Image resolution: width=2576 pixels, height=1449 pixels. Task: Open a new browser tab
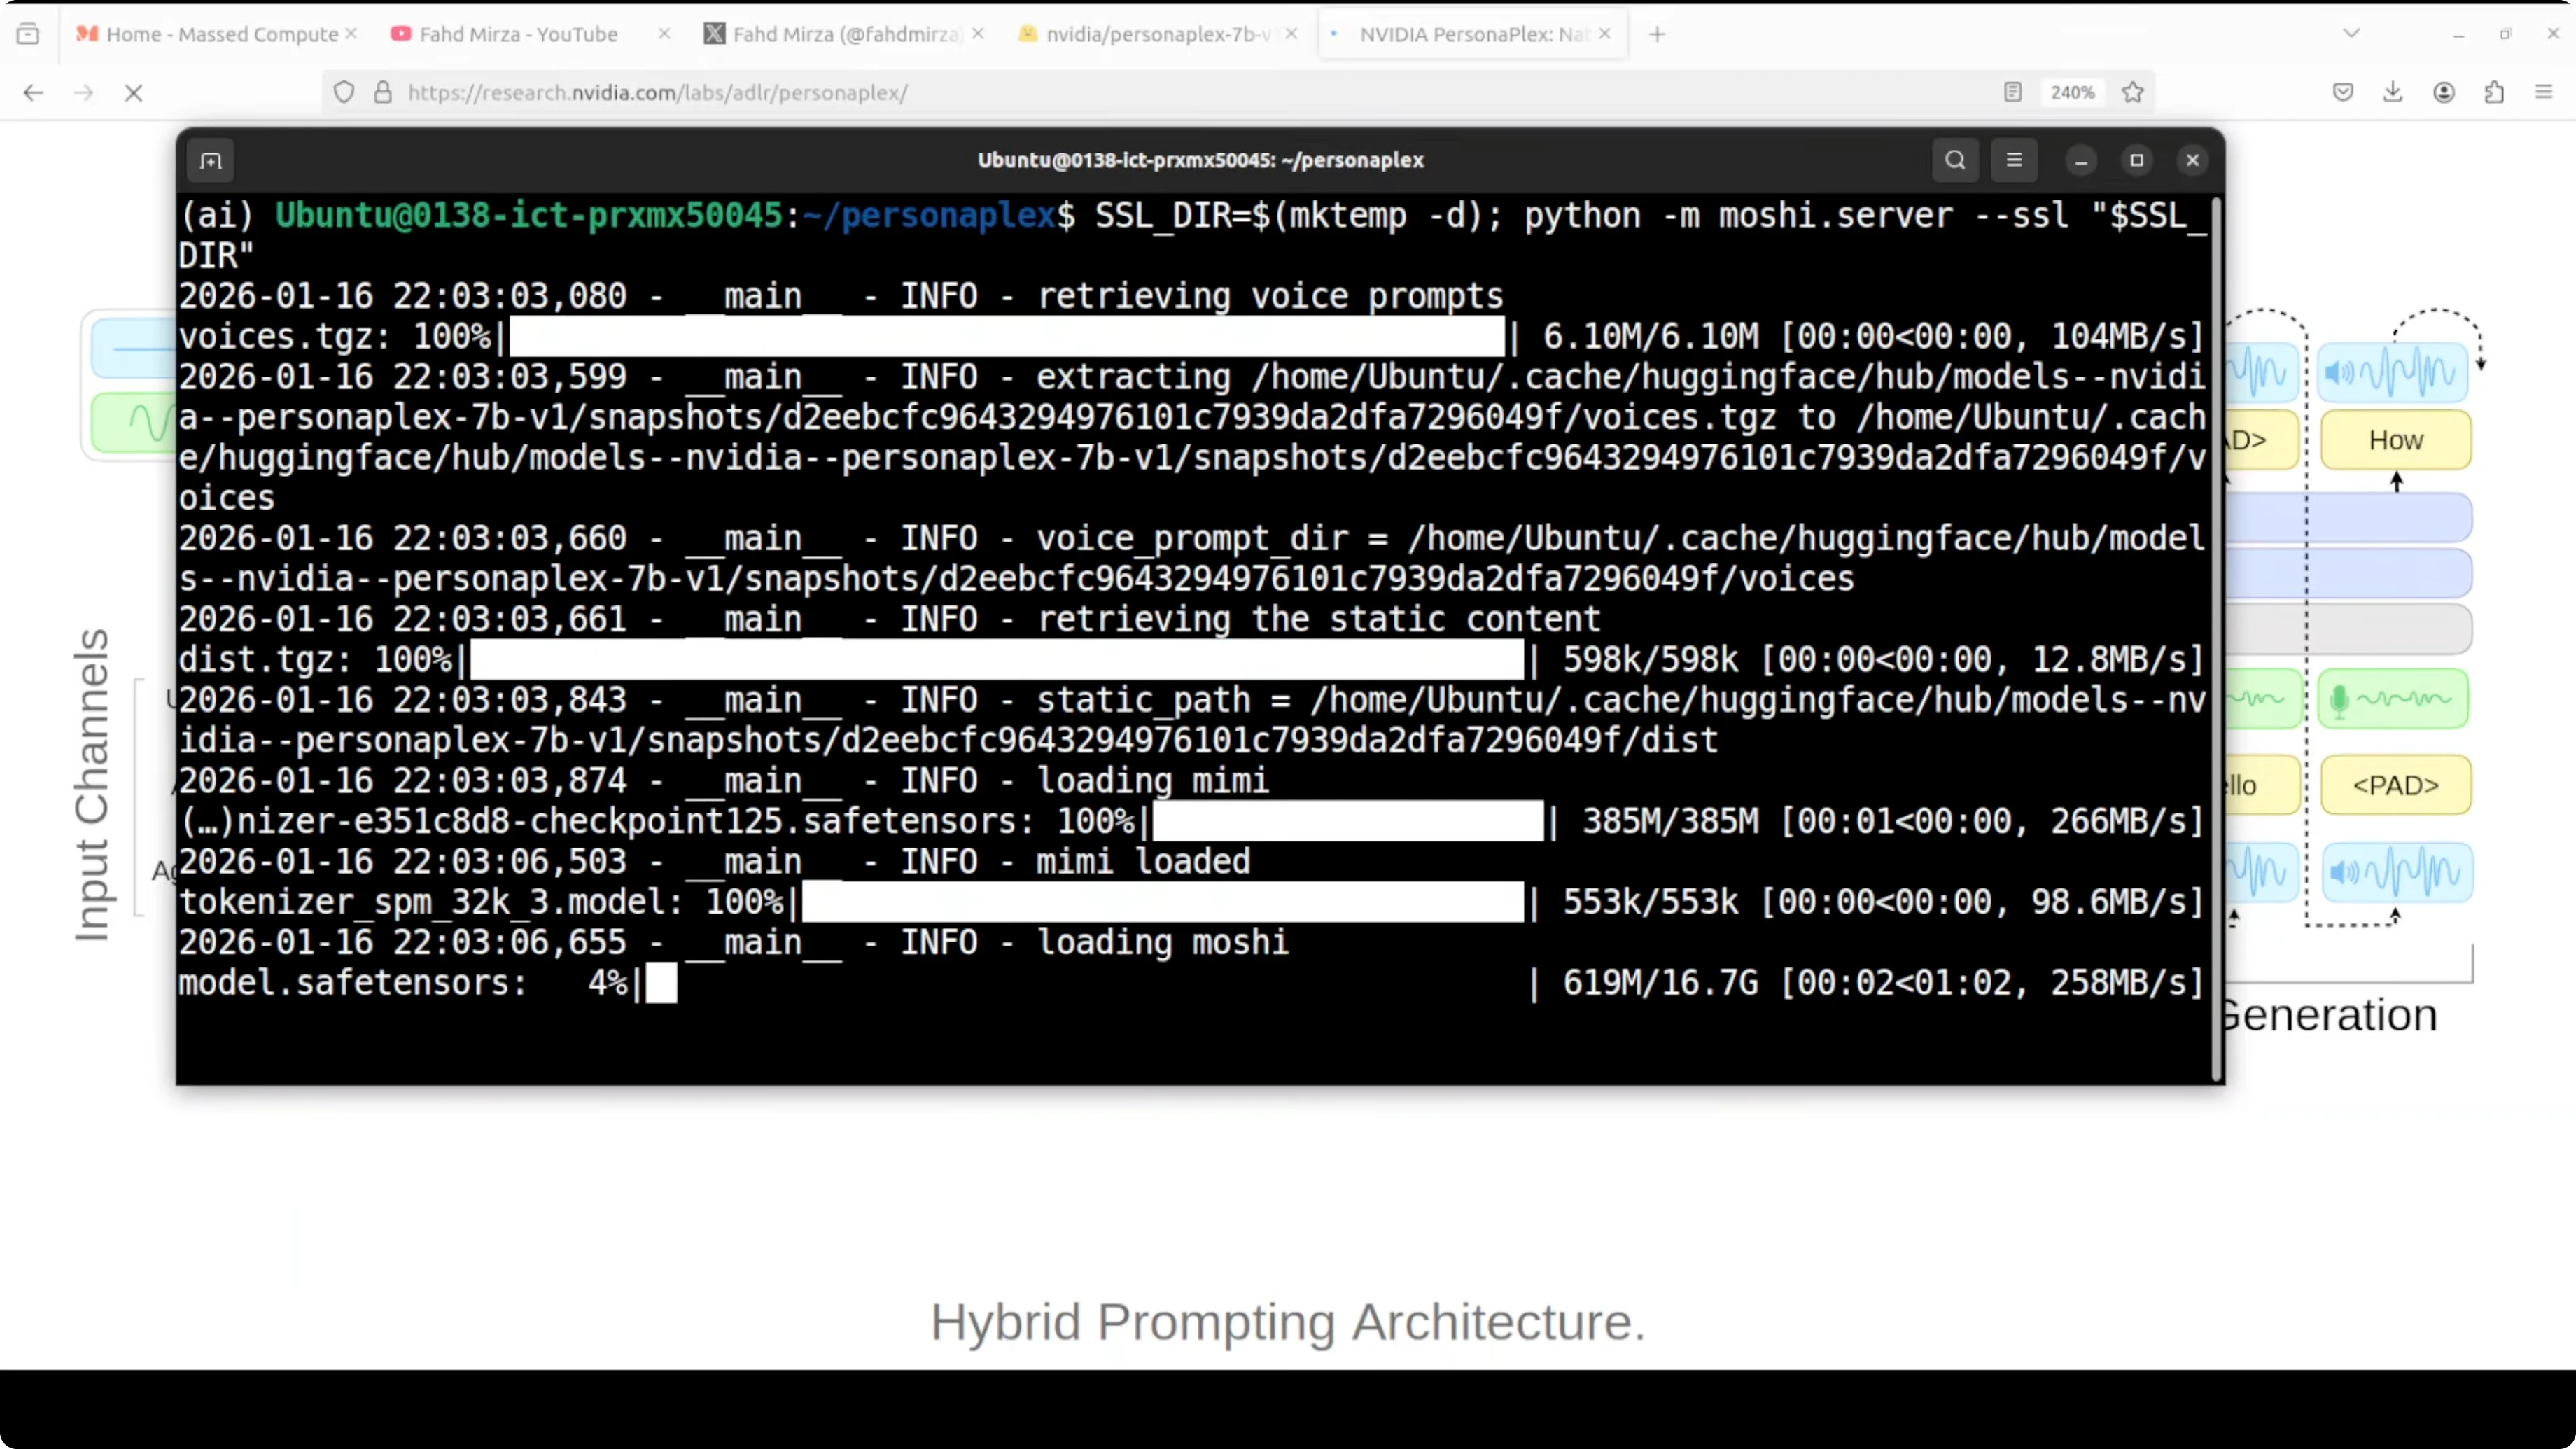[1657, 34]
